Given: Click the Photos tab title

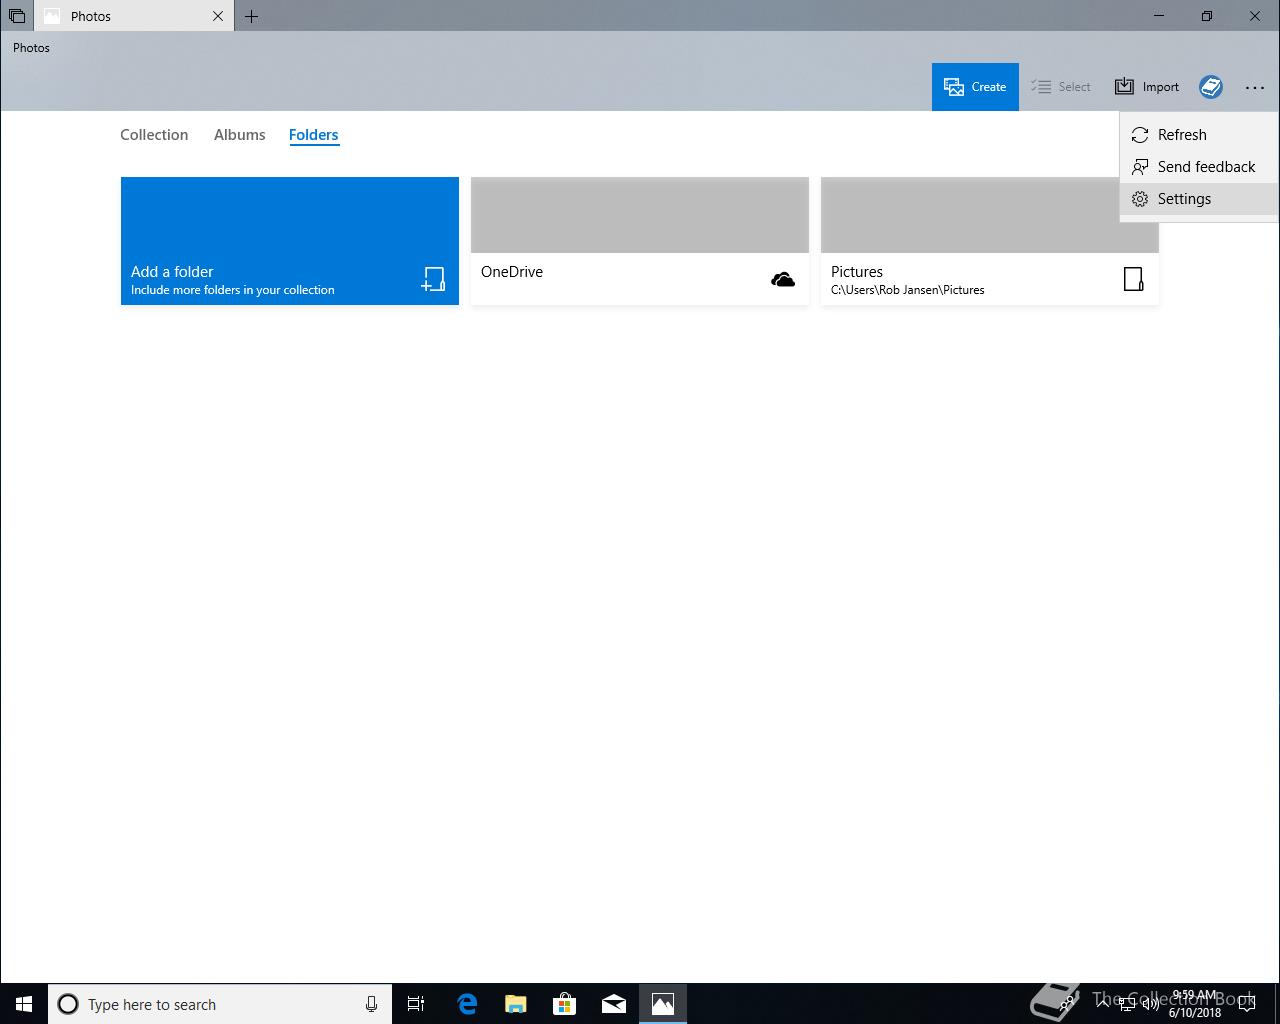Looking at the screenshot, I should (x=91, y=16).
